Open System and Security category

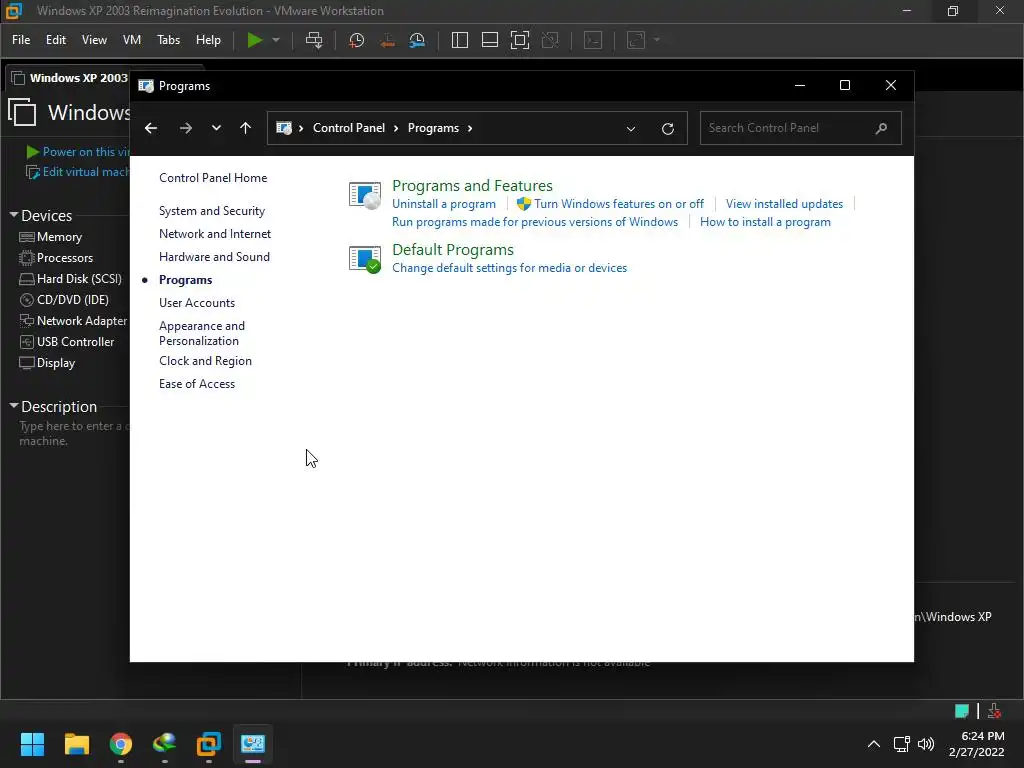212,211
